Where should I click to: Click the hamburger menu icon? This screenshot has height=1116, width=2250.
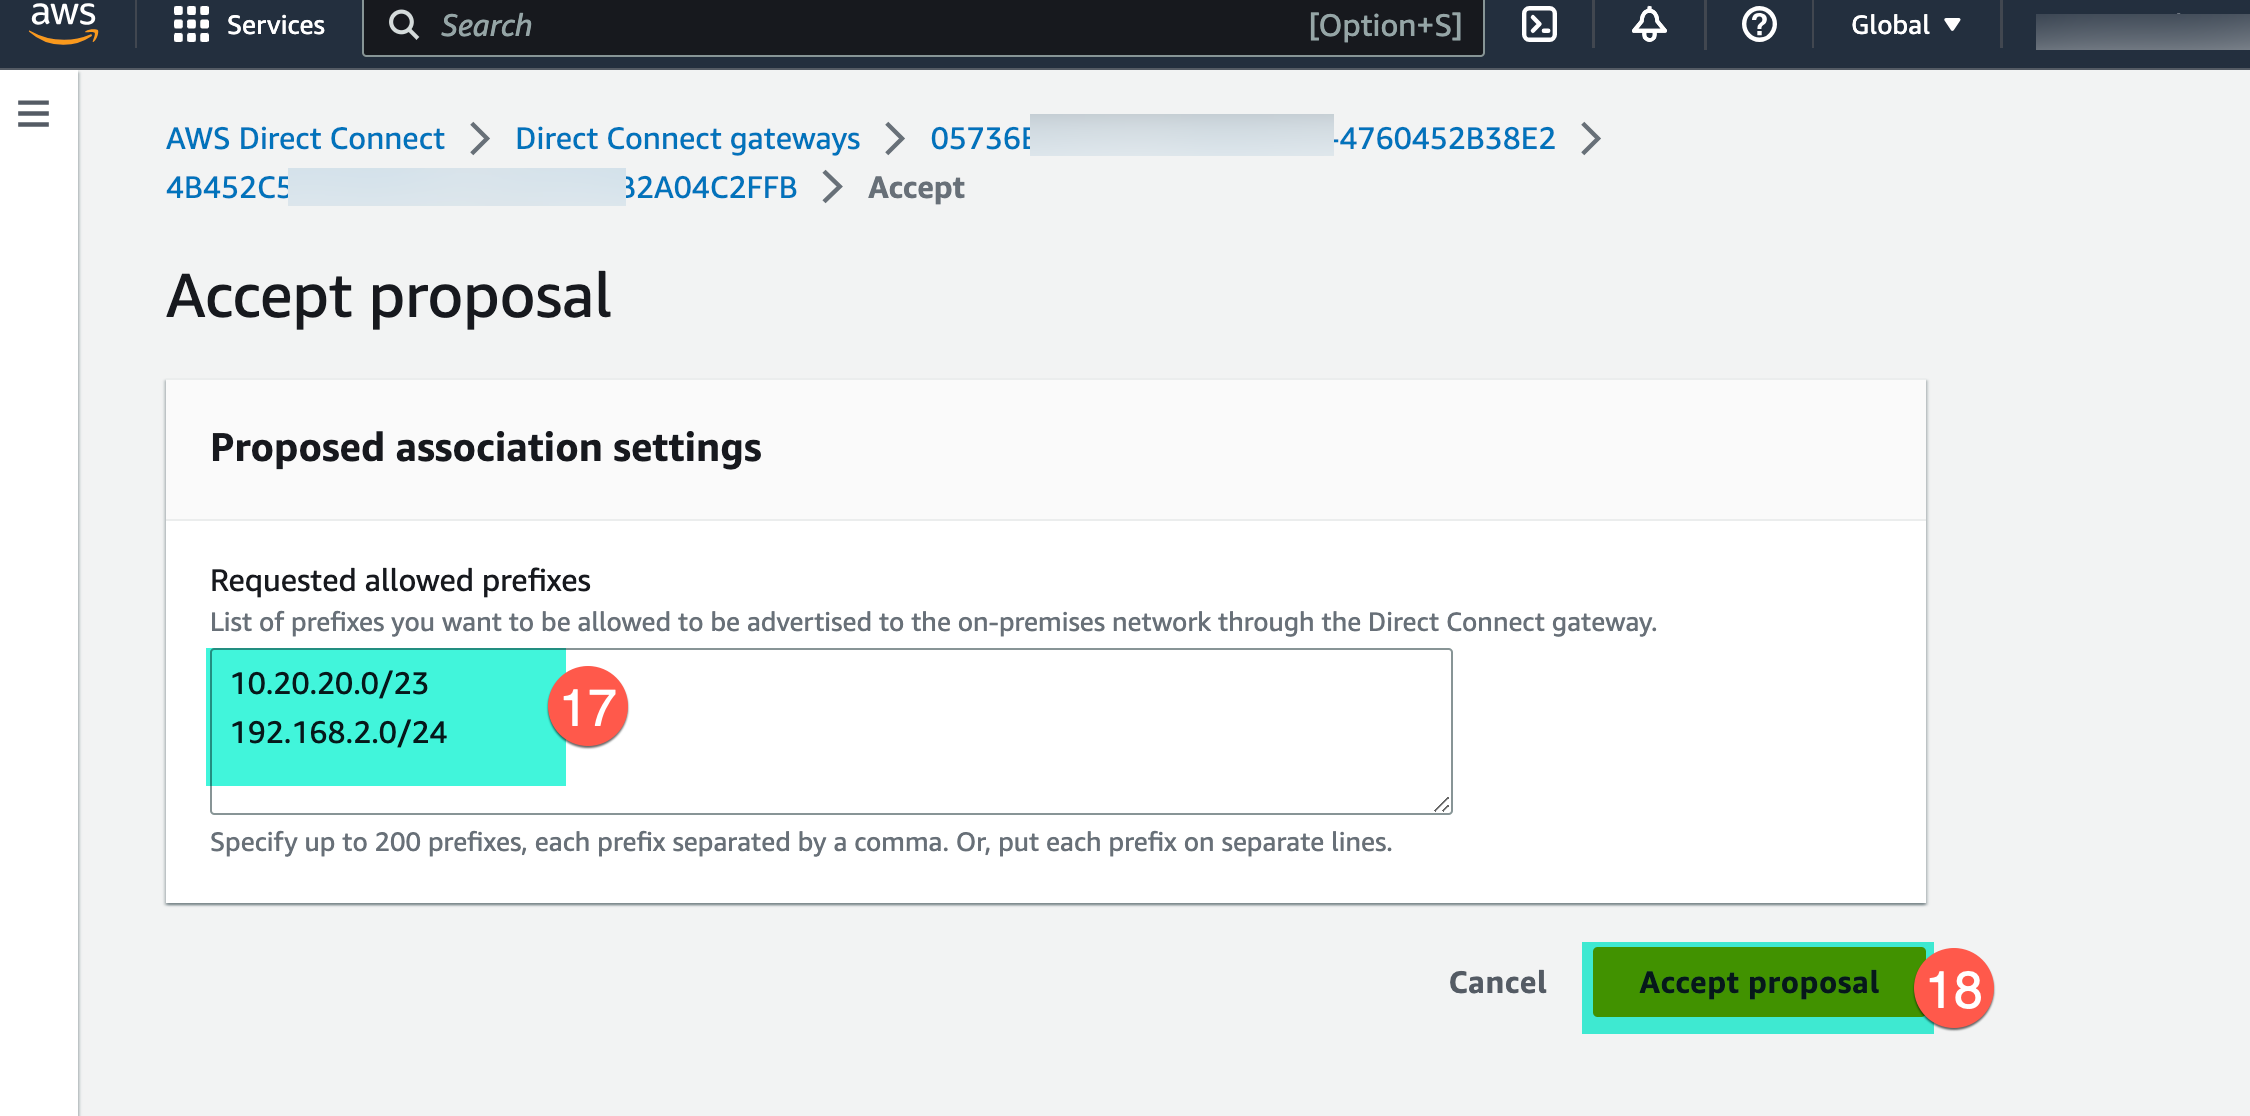(34, 113)
